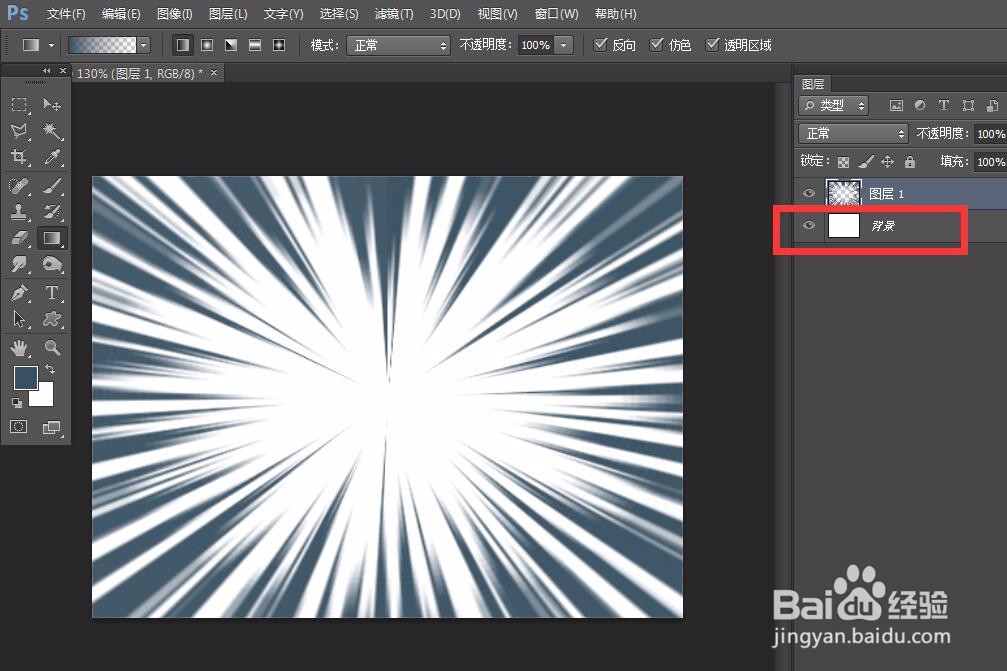
Task: Open the 帮助(H) menu
Action: [x=615, y=13]
